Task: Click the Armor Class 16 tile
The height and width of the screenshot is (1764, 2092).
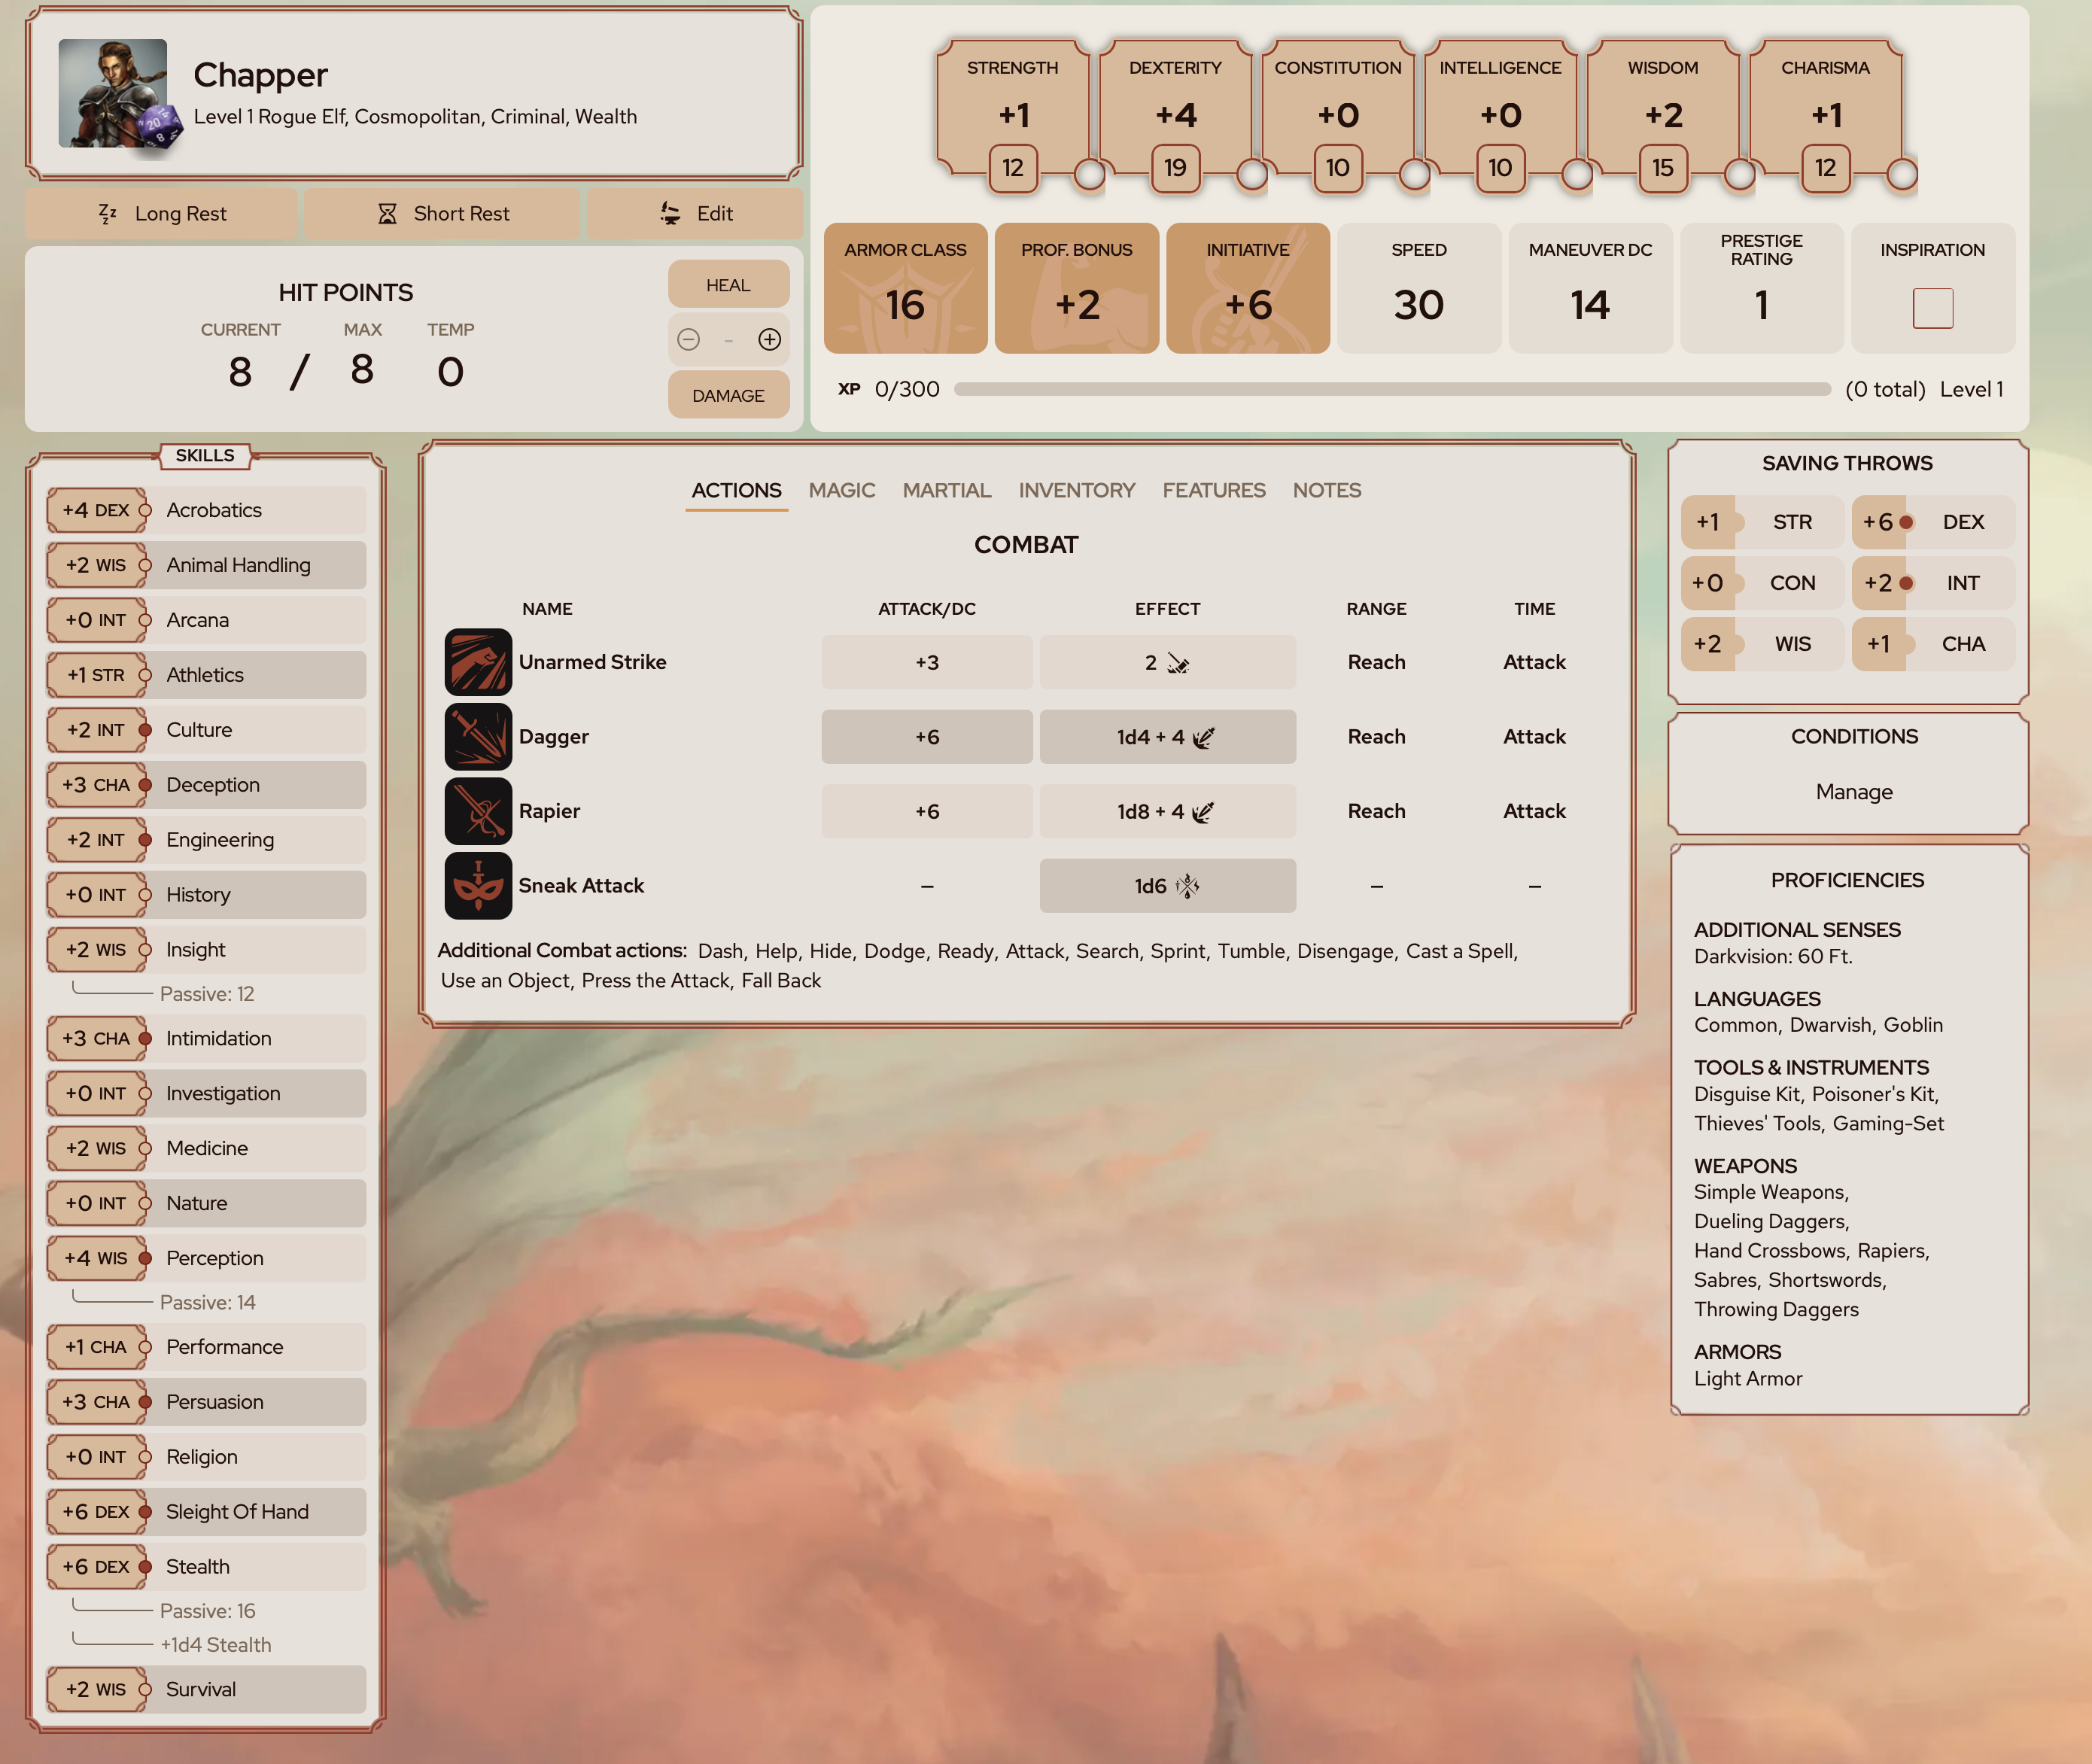Action: click(905, 288)
